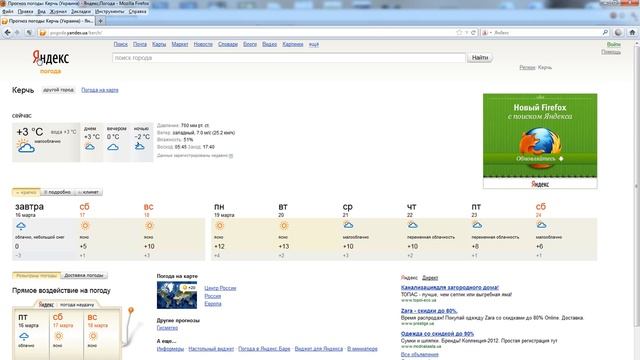Open the Справка menu
The height and width of the screenshot is (360, 640).
point(138,11)
